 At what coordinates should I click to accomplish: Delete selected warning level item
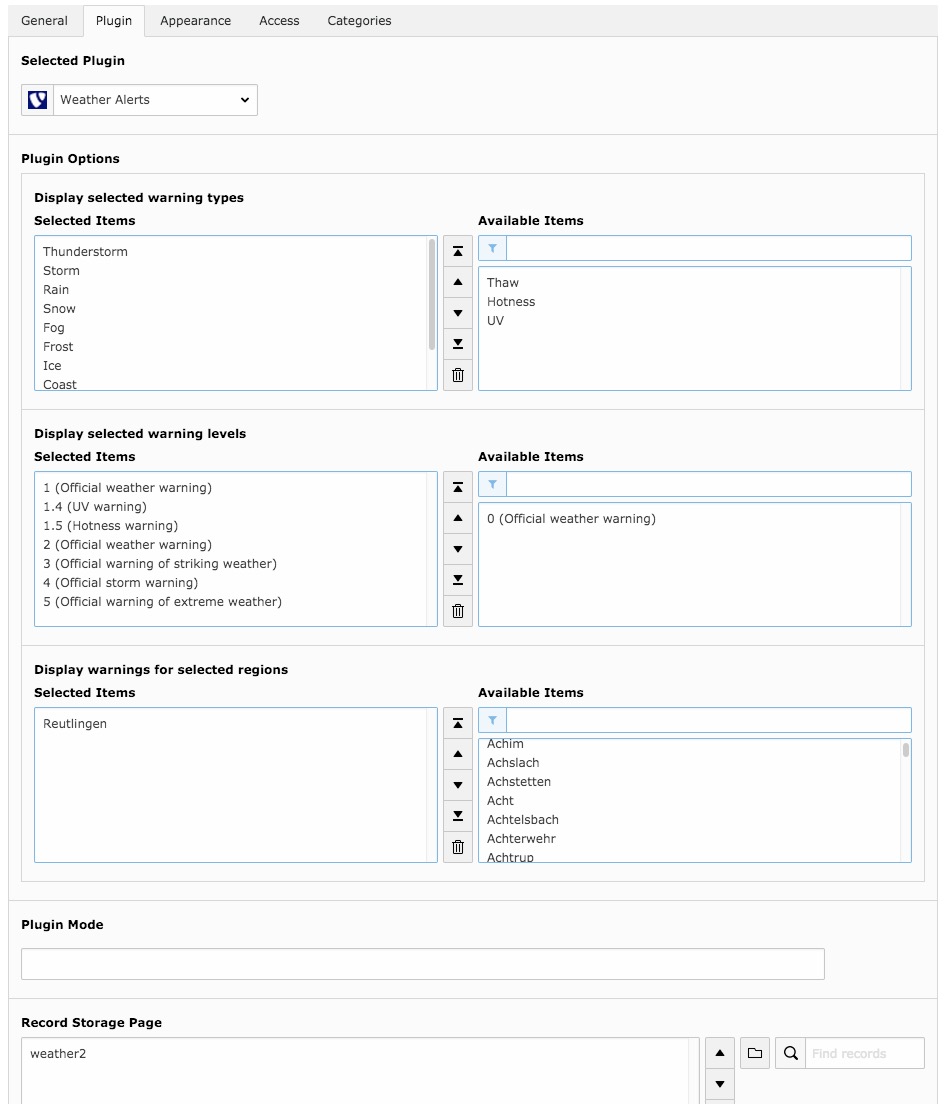[458, 611]
